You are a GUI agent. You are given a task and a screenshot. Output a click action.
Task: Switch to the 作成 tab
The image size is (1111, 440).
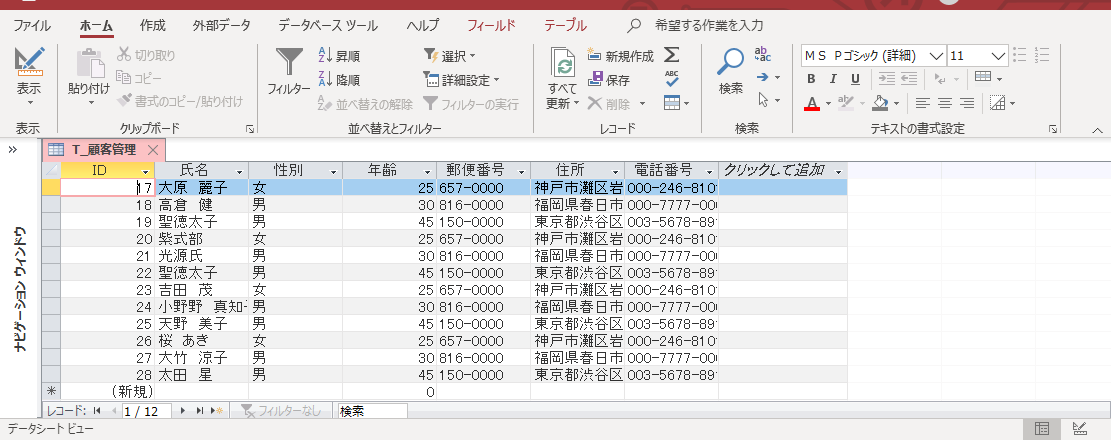coord(153,26)
